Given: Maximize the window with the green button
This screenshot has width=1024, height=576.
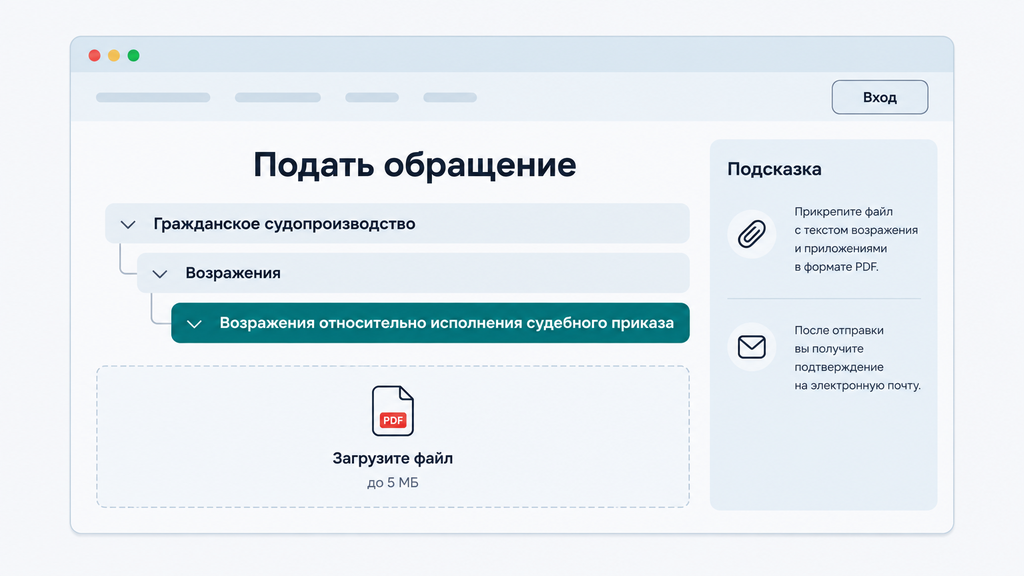Looking at the screenshot, I should coord(134,56).
